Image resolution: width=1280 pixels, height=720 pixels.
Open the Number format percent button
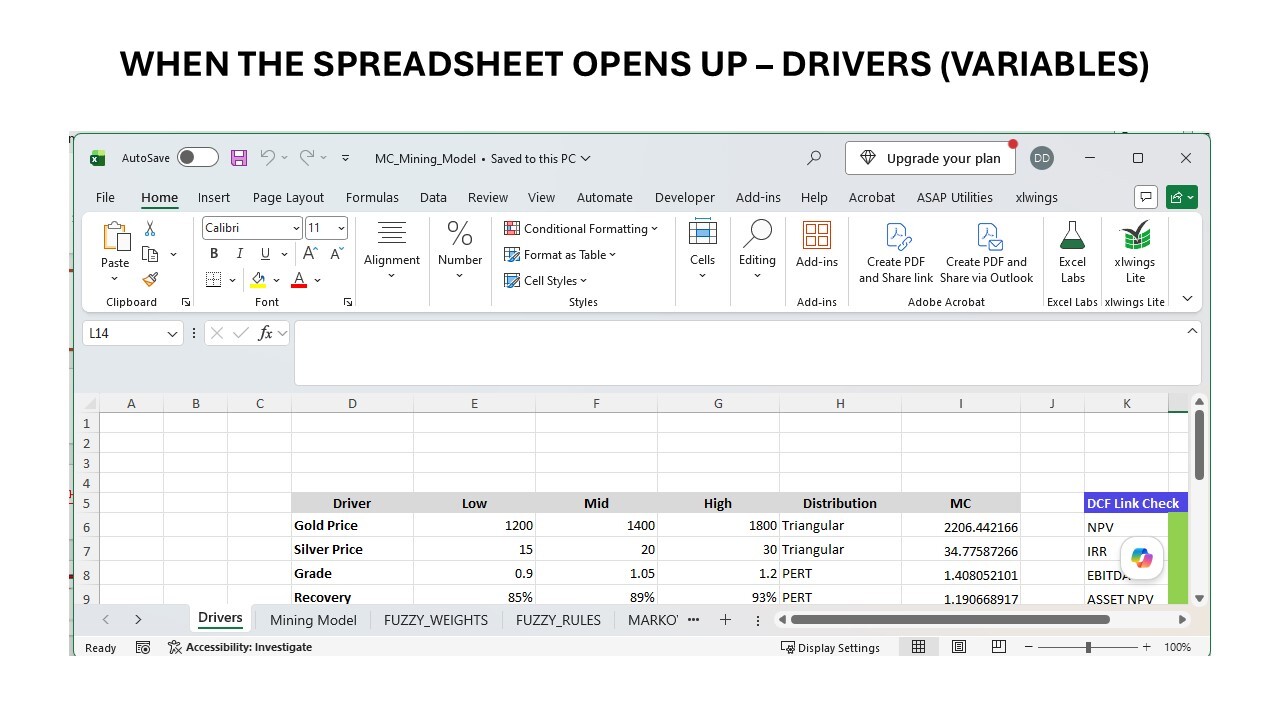pos(460,250)
